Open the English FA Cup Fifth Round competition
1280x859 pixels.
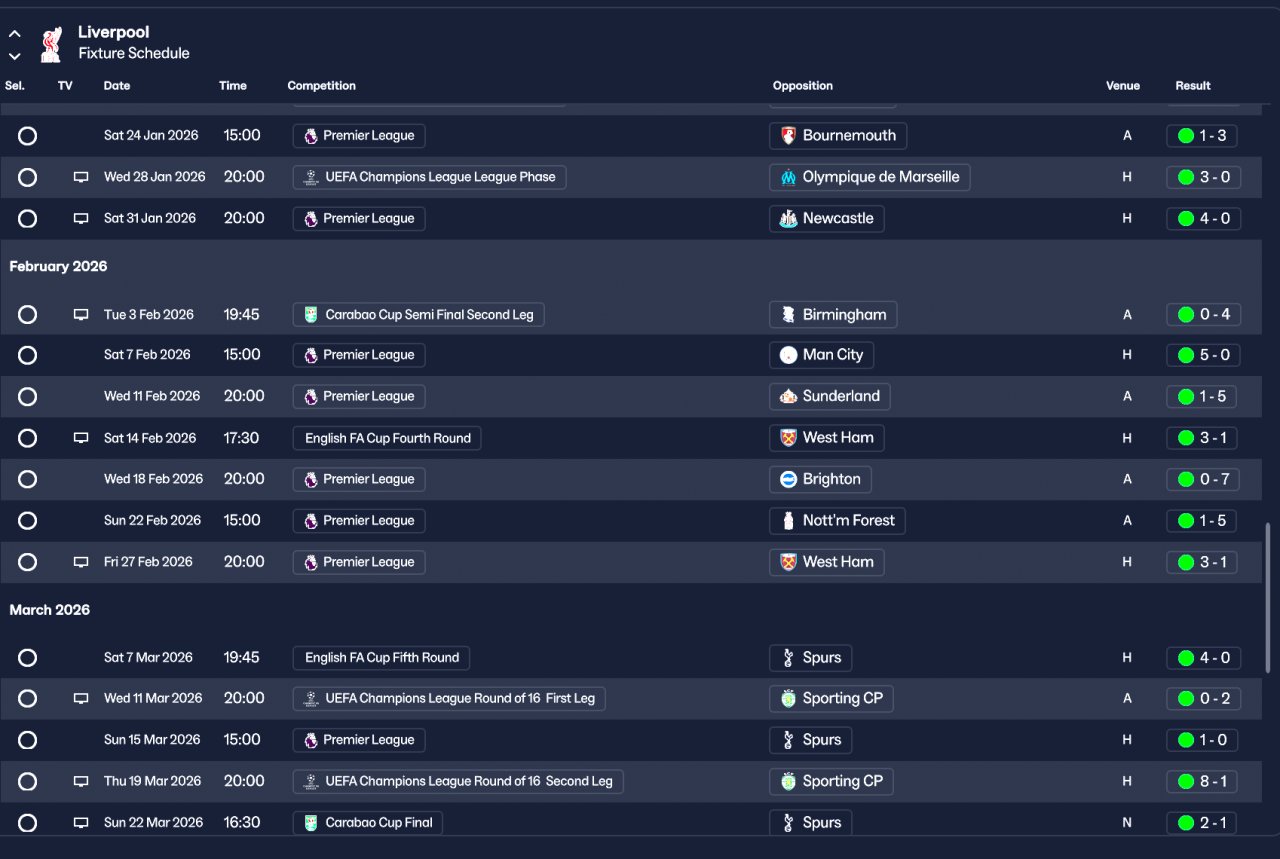[381, 658]
